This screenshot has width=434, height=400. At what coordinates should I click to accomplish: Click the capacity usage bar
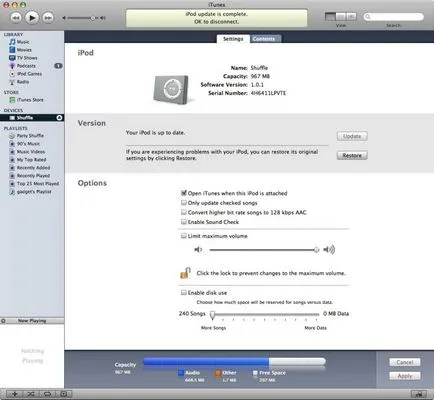pos(234,362)
